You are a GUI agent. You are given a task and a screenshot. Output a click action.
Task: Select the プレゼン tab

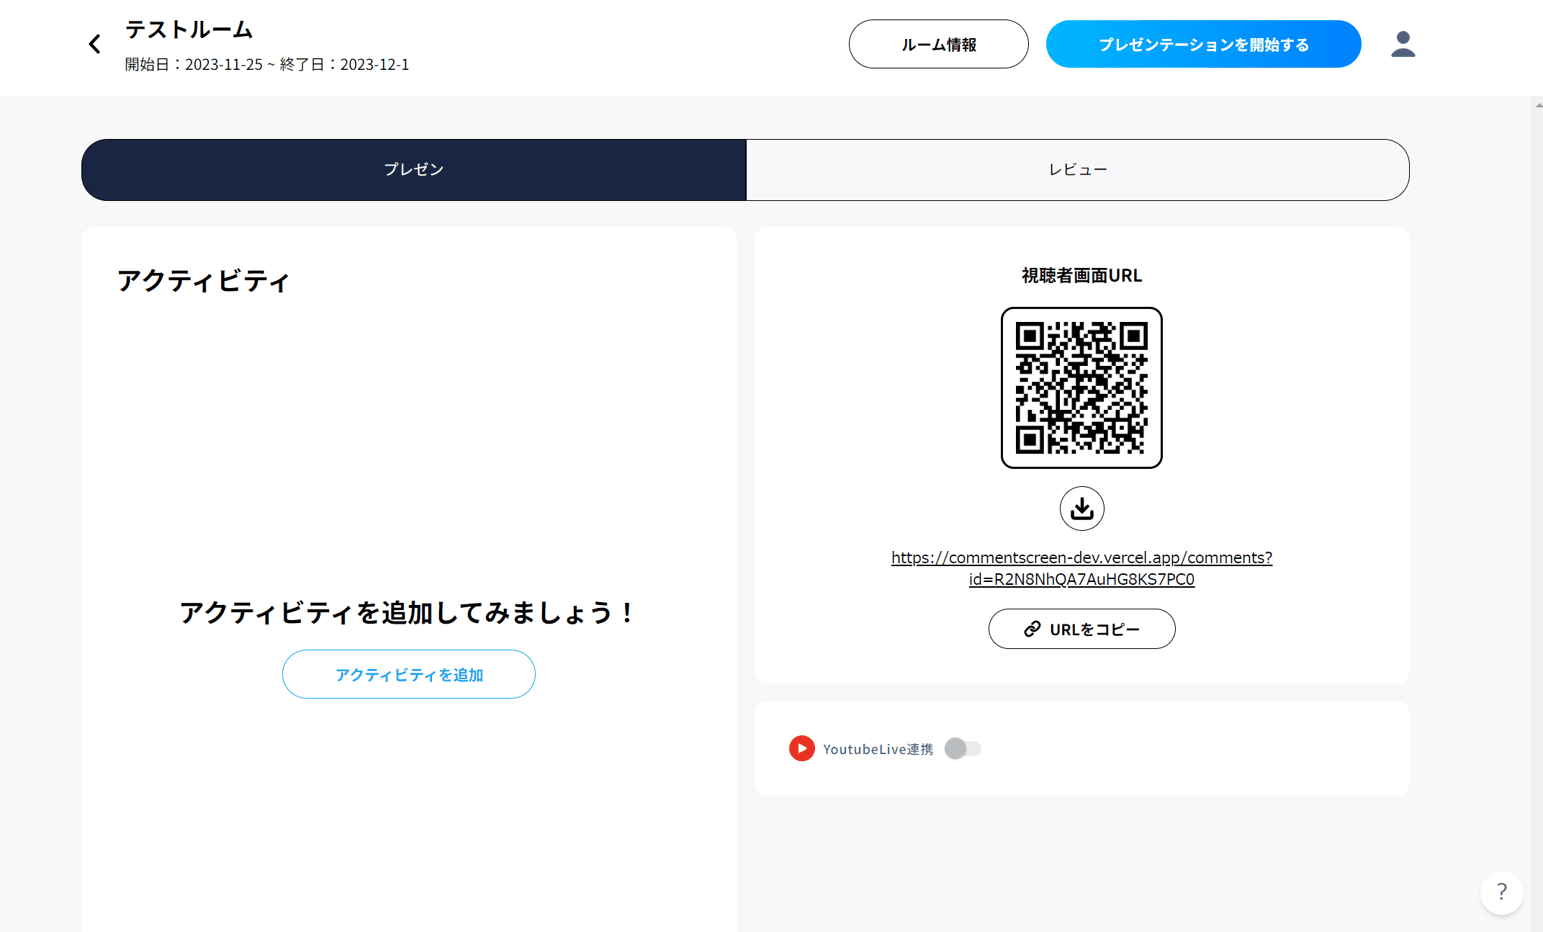412,169
